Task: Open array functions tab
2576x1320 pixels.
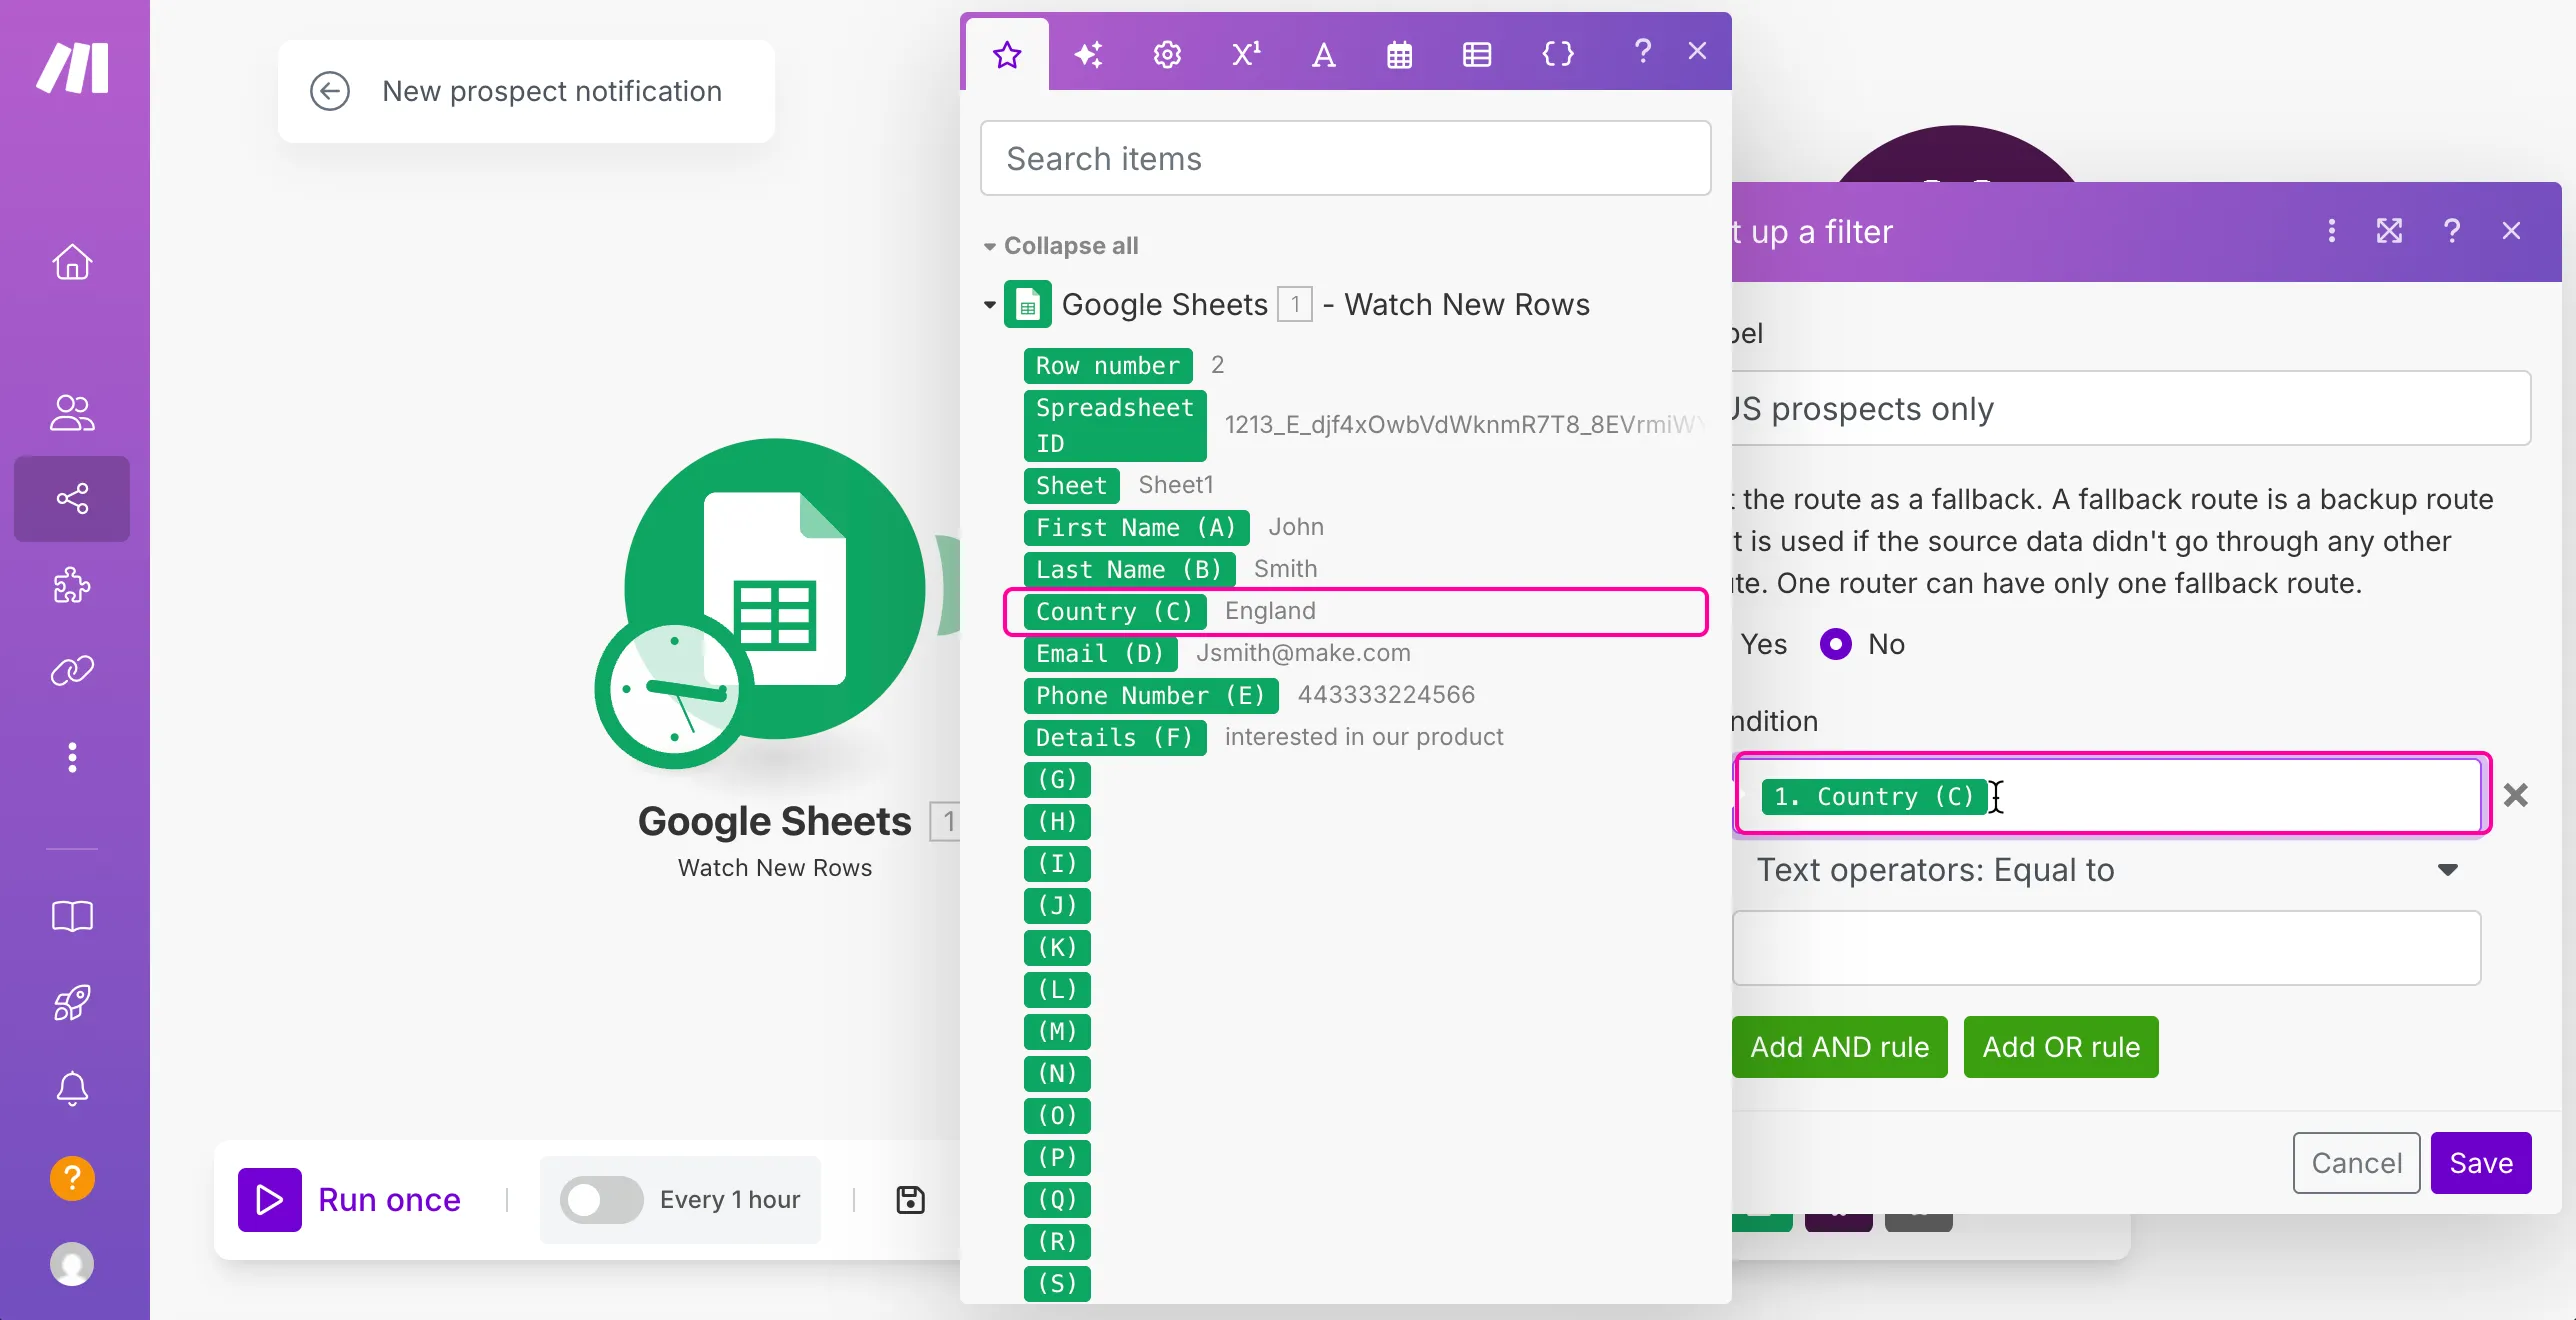Action: (x=1477, y=54)
